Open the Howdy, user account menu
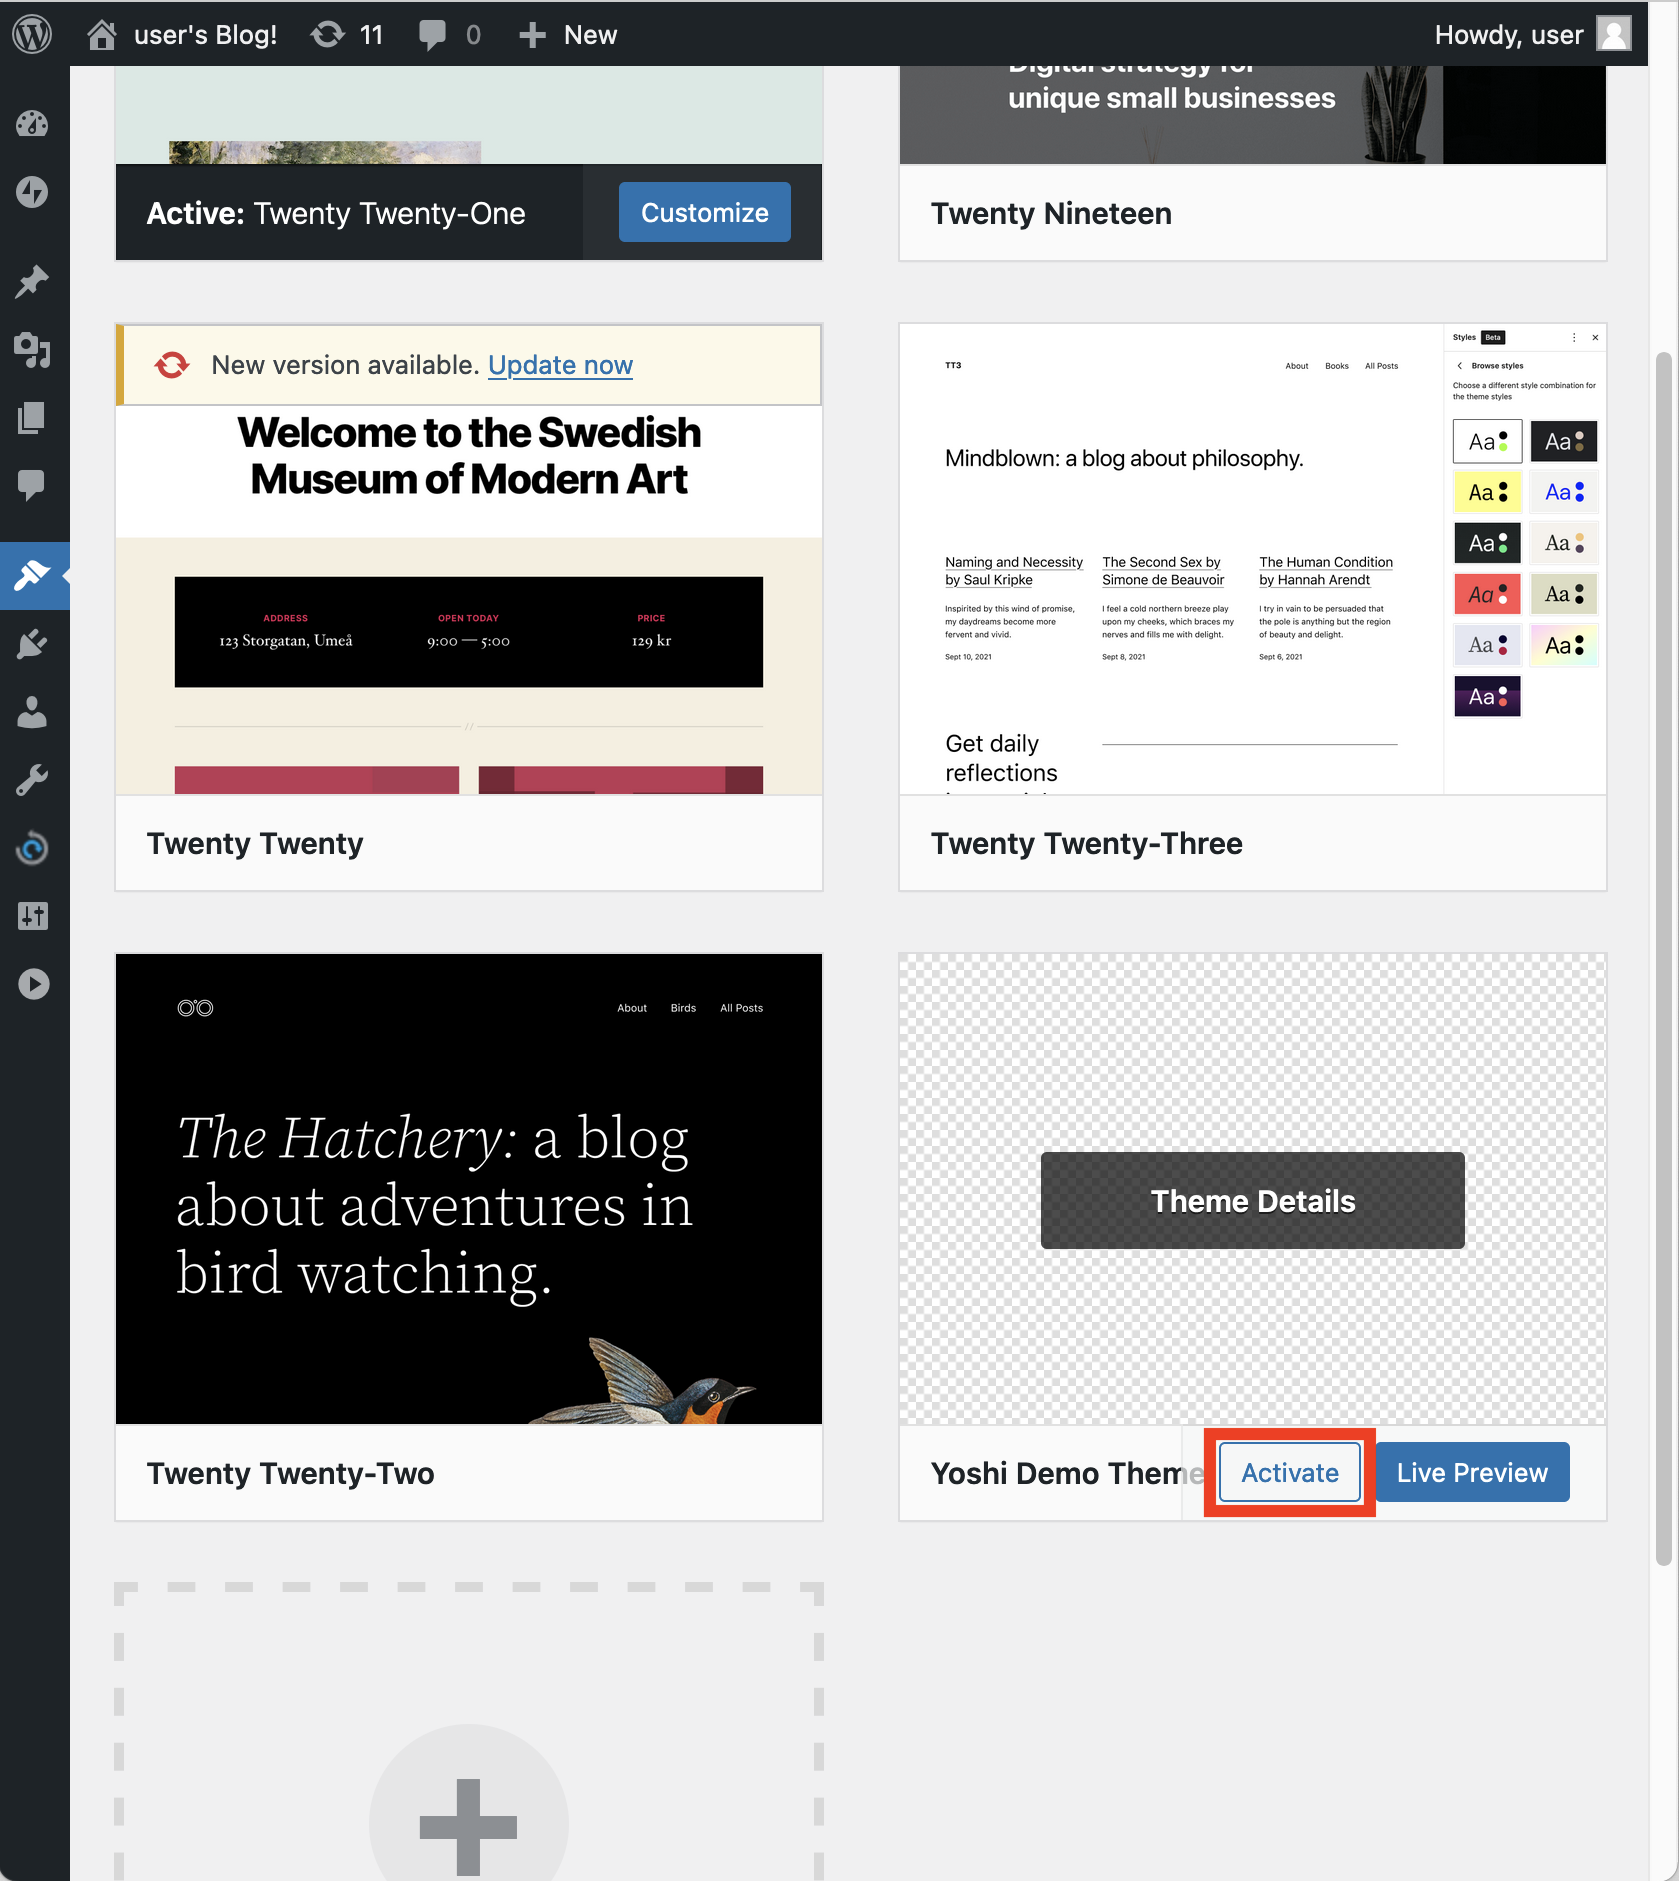Viewport: 1679px width, 1881px height. tap(1532, 34)
